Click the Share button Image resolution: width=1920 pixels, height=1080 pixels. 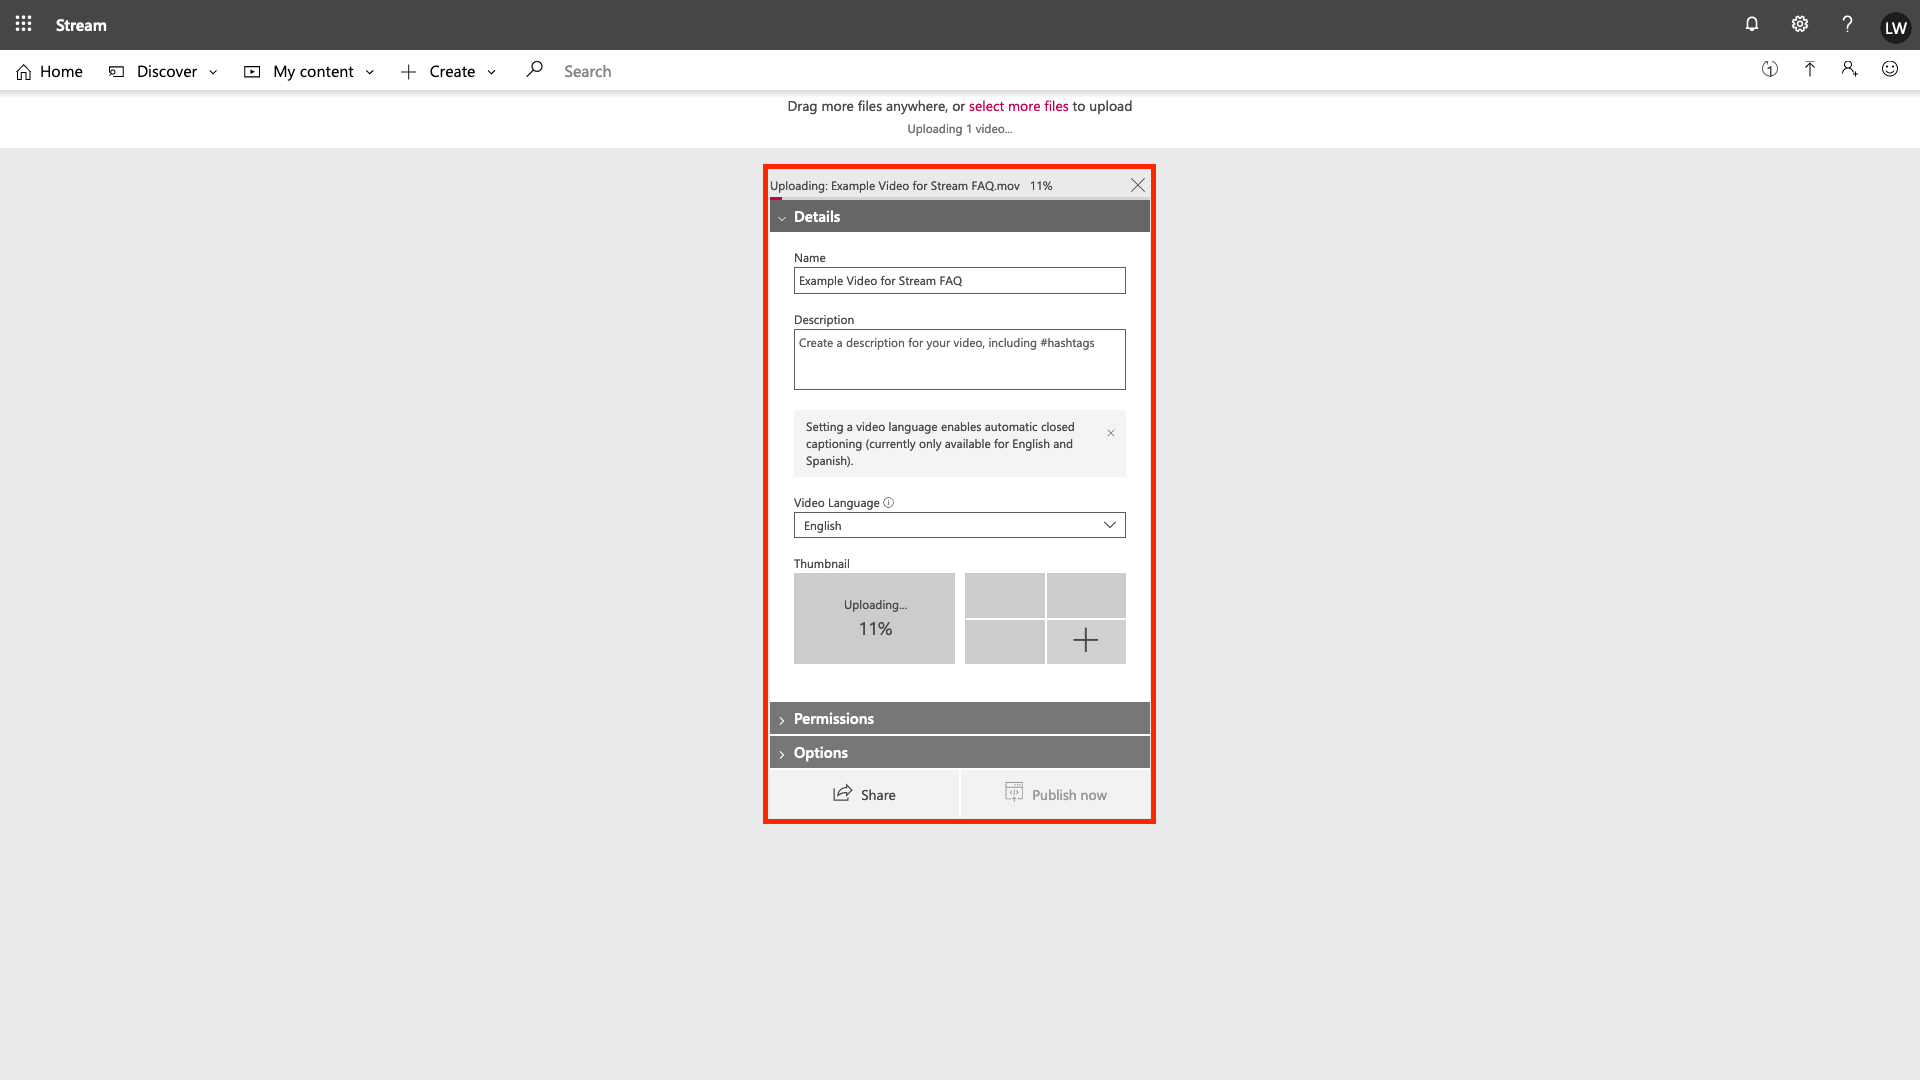click(x=864, y=794)
